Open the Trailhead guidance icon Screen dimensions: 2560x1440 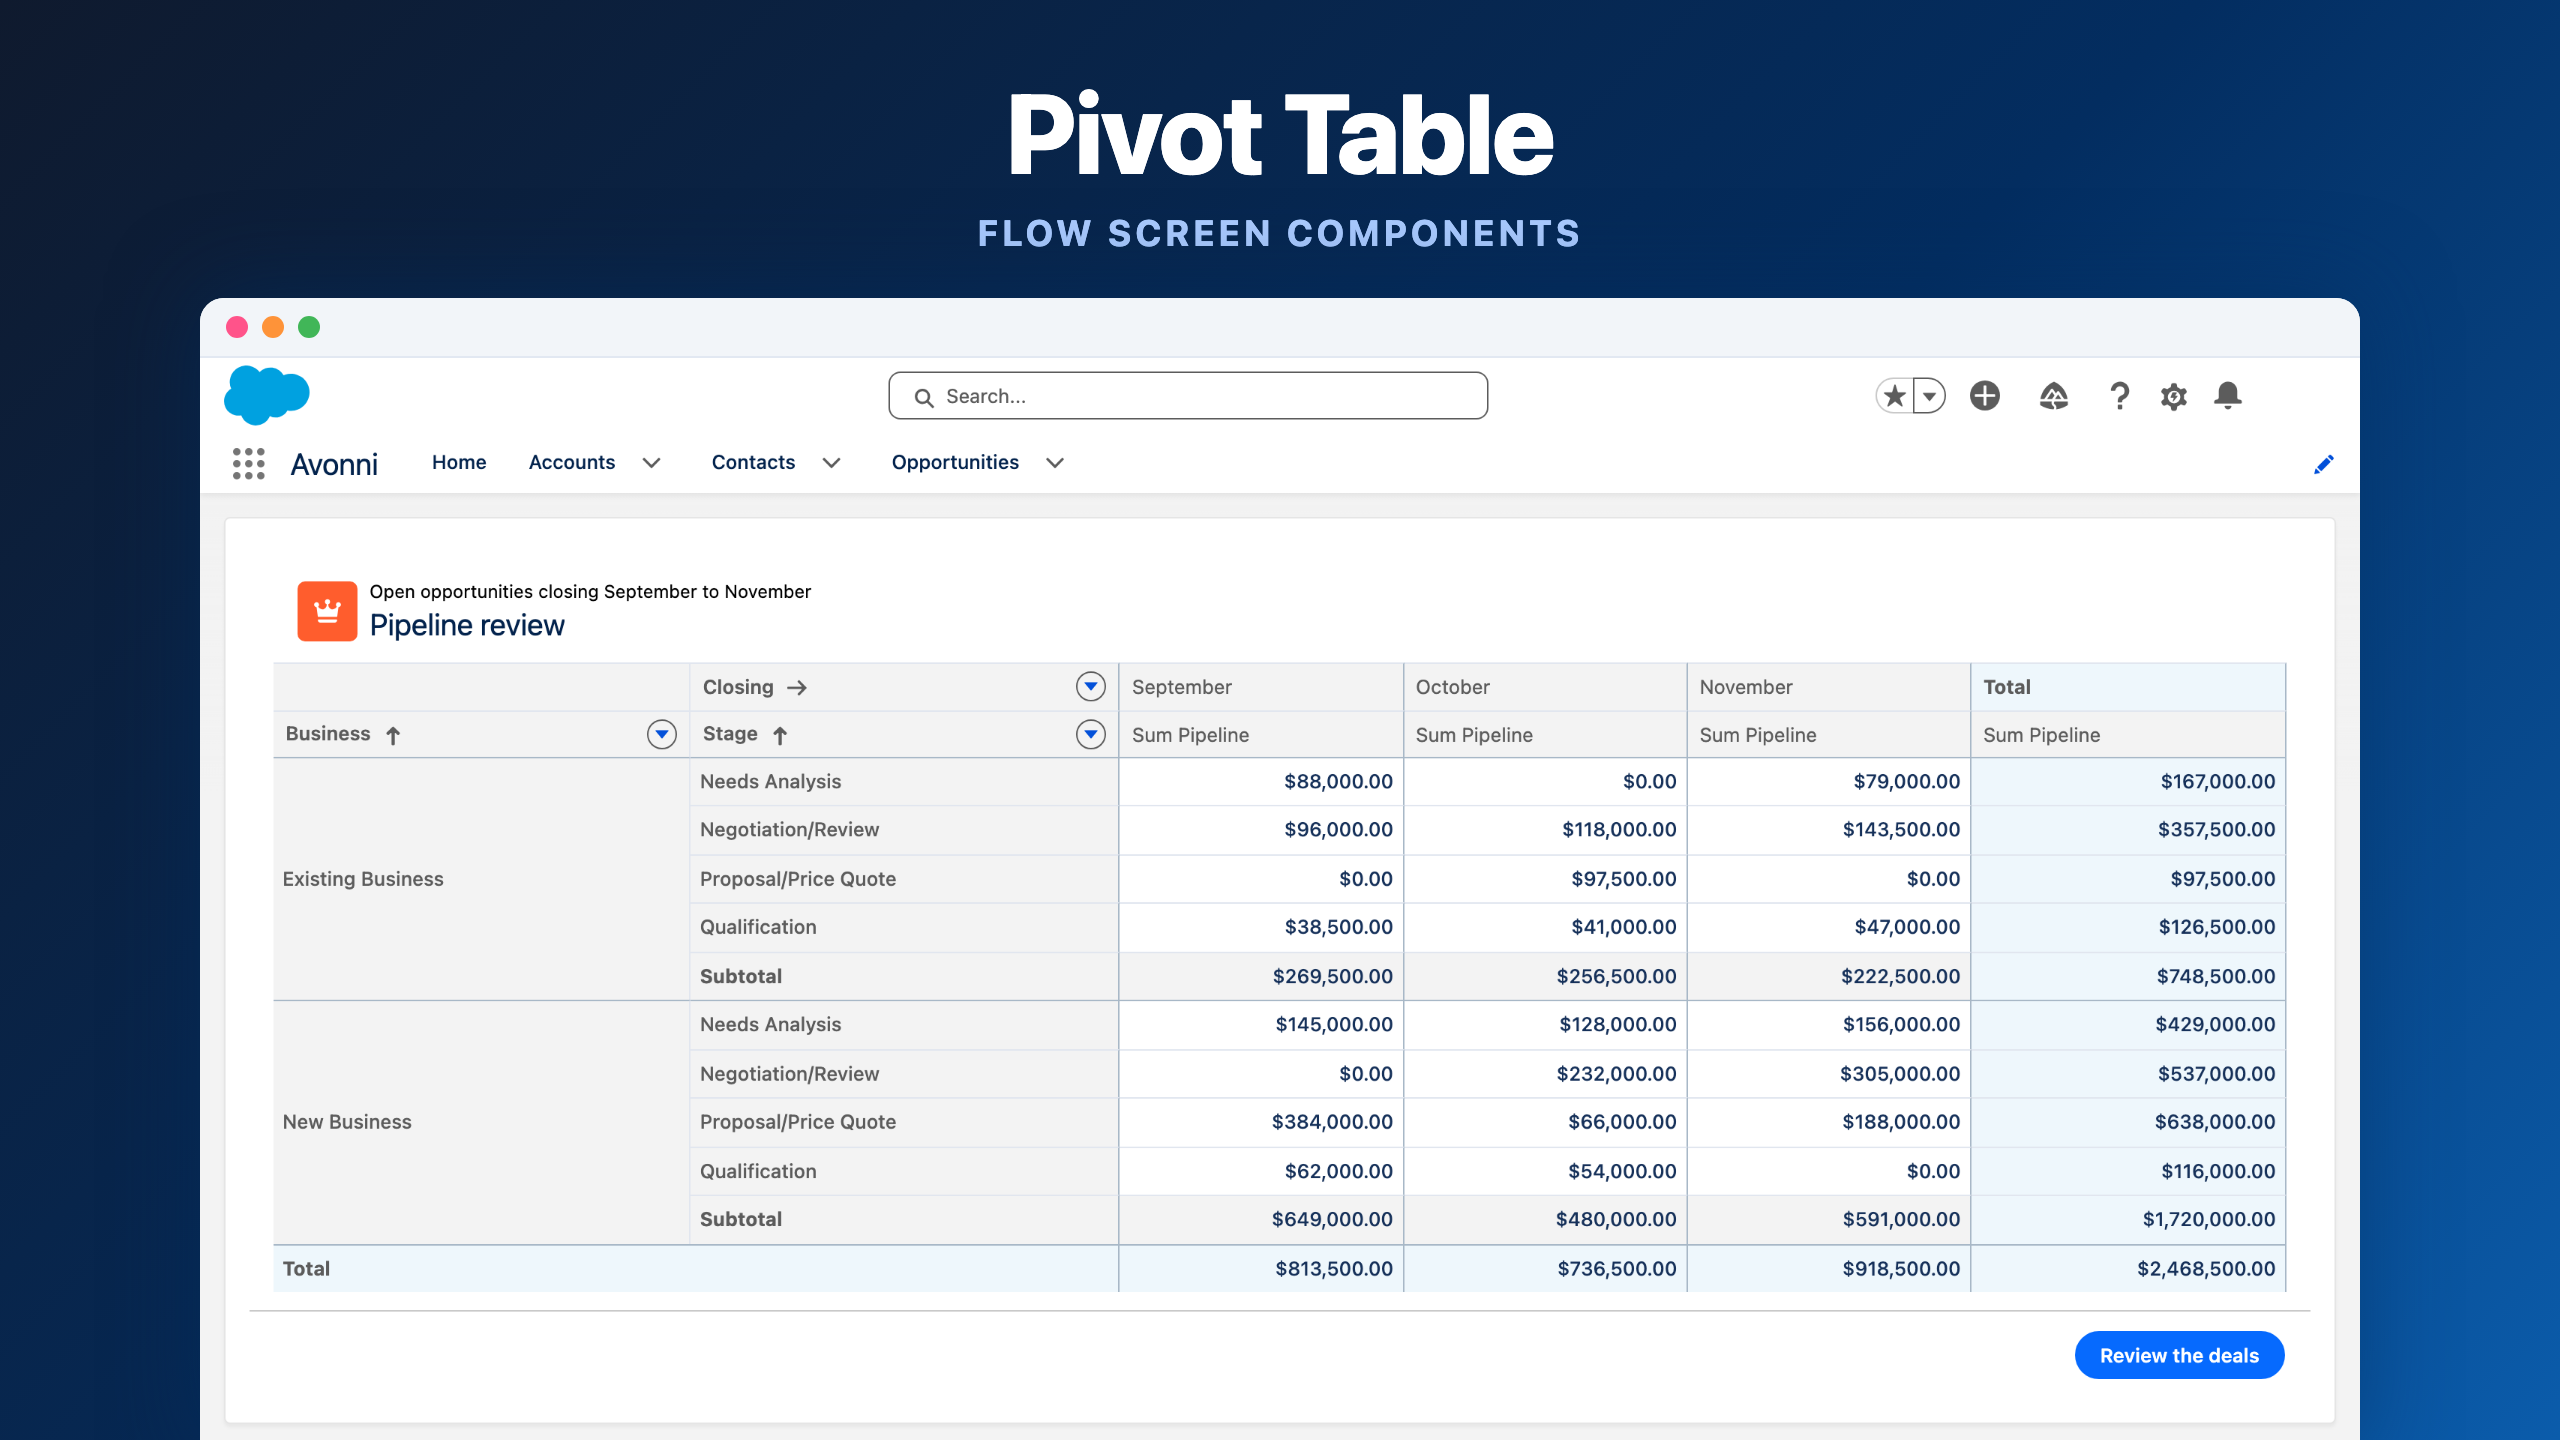coord(2053,396)
